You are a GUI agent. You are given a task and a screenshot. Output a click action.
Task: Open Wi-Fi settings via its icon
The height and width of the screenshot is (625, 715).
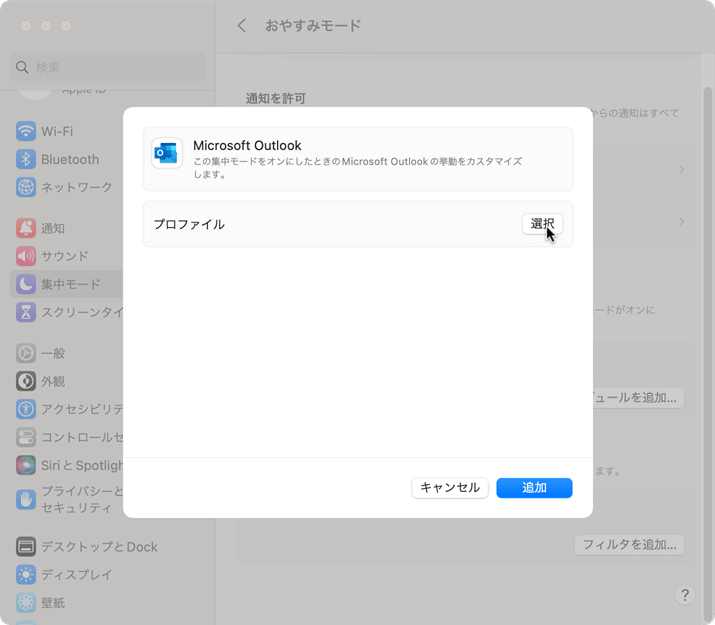[x=26, y=131]
